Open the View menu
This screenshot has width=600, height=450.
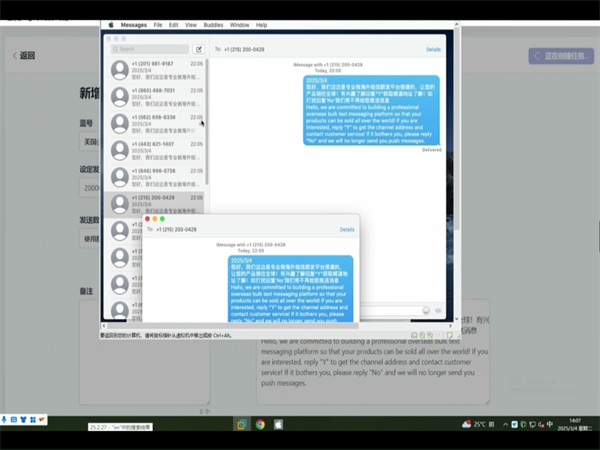[x=190, y=24]
